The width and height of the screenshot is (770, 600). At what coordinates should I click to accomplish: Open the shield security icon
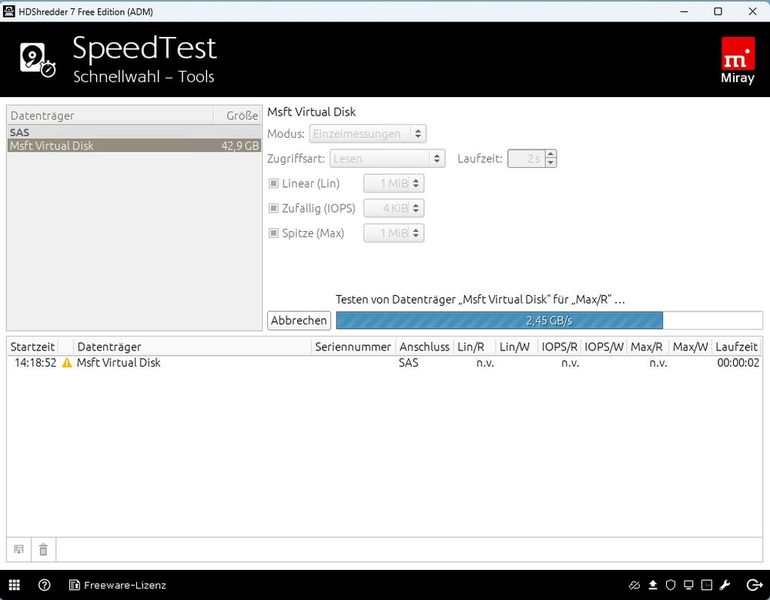[x=670, y=585]
